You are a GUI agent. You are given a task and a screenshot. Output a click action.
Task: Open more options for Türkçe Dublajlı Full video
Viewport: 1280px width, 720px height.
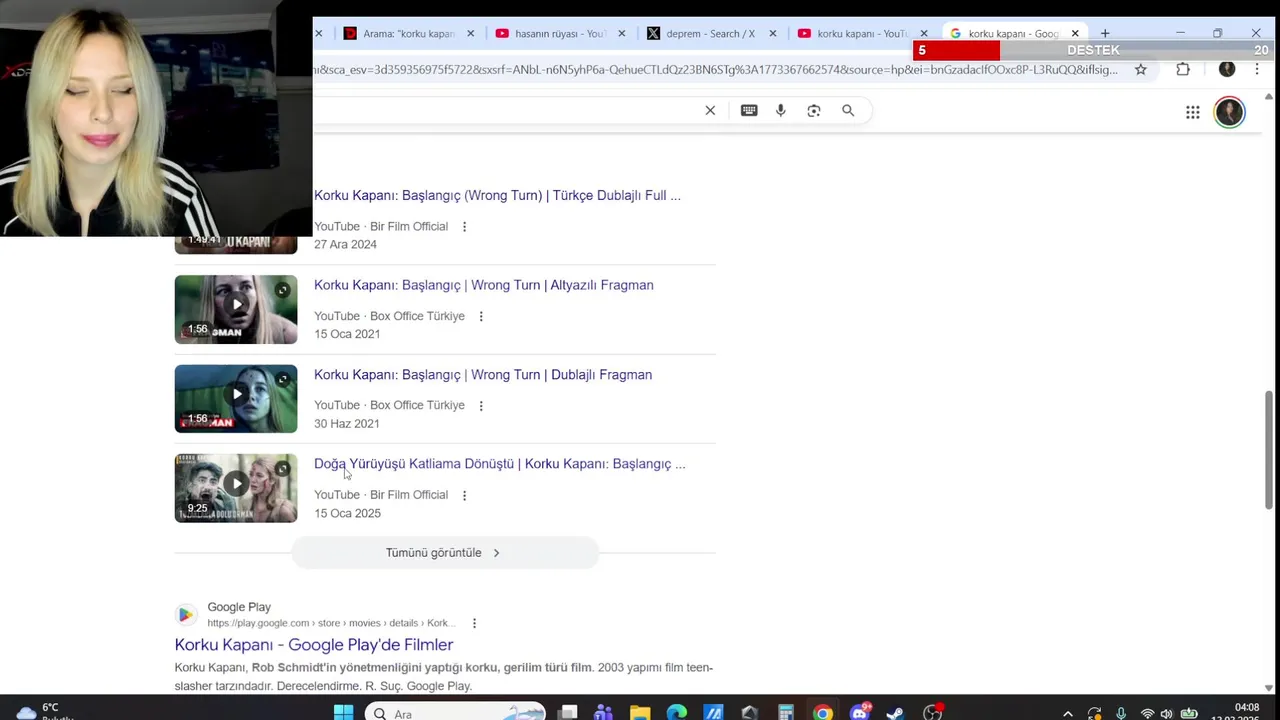(464, 227)
